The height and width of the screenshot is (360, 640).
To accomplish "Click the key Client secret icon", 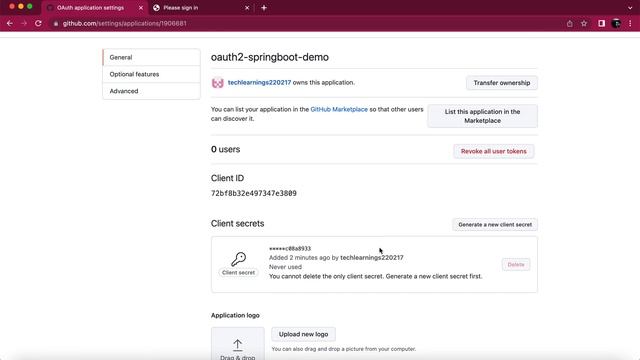I will click(238, 259).
